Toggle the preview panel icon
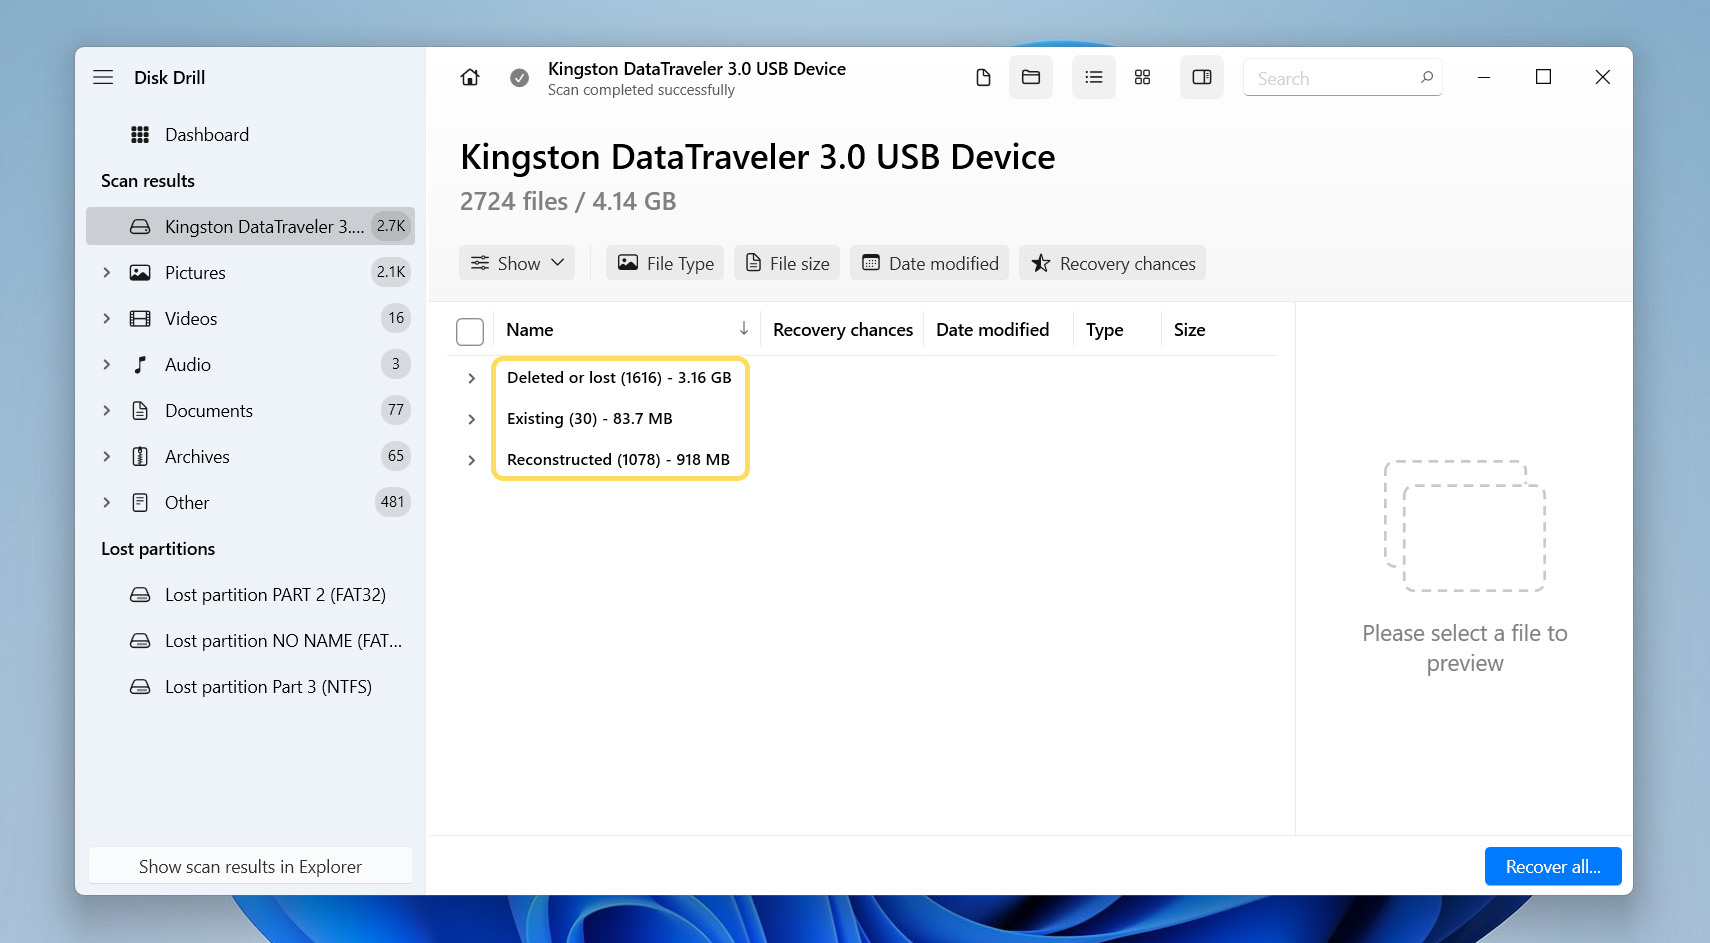Screen dimensions: 1710x943 click(x=1202, y=78)
